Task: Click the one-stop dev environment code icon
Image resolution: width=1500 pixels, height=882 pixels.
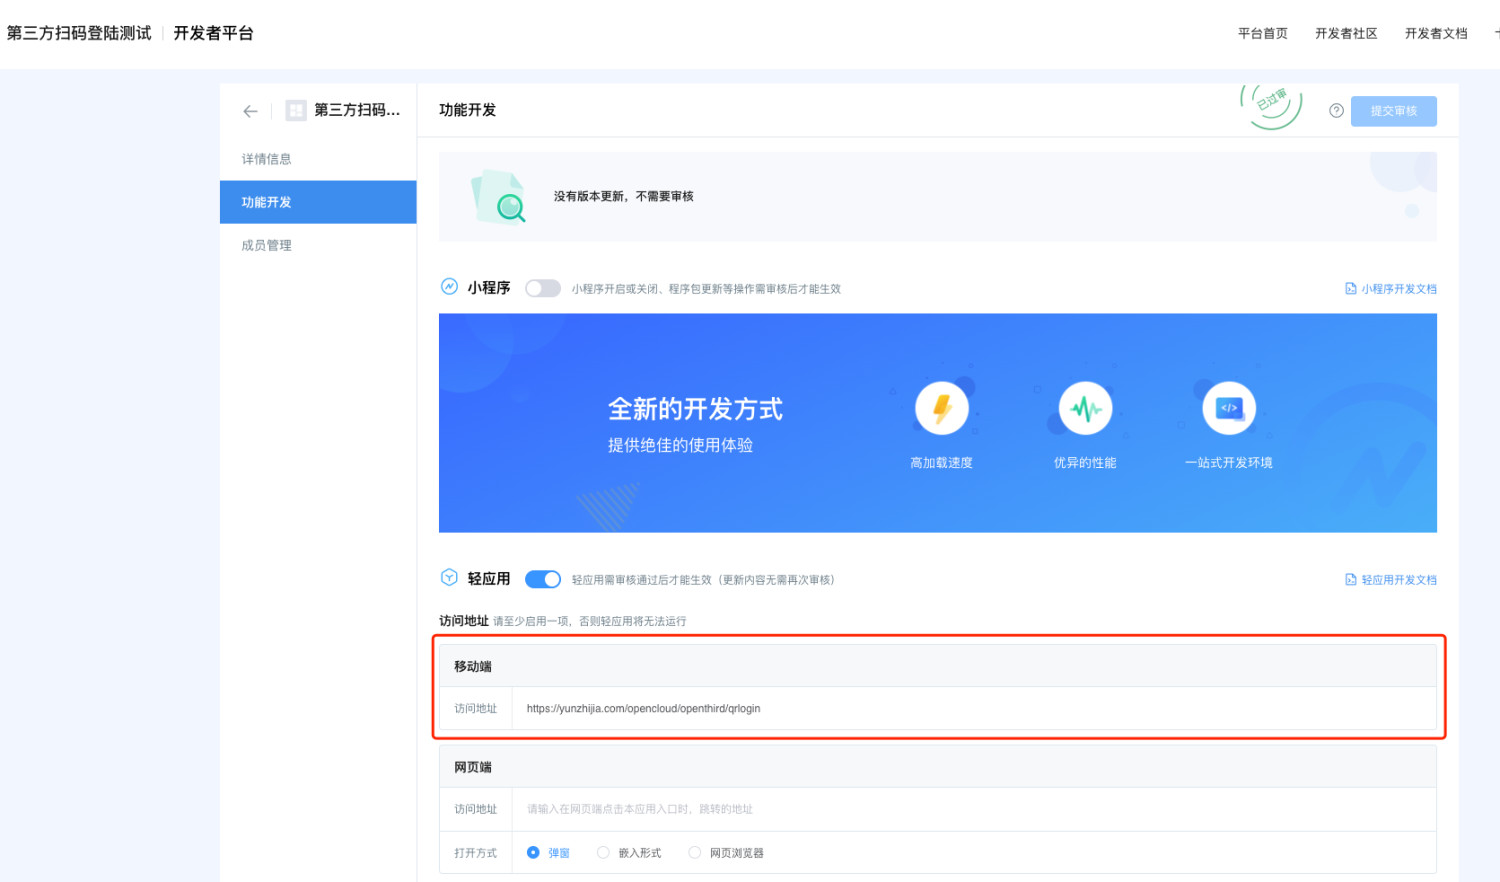Action: (1228, 408)
